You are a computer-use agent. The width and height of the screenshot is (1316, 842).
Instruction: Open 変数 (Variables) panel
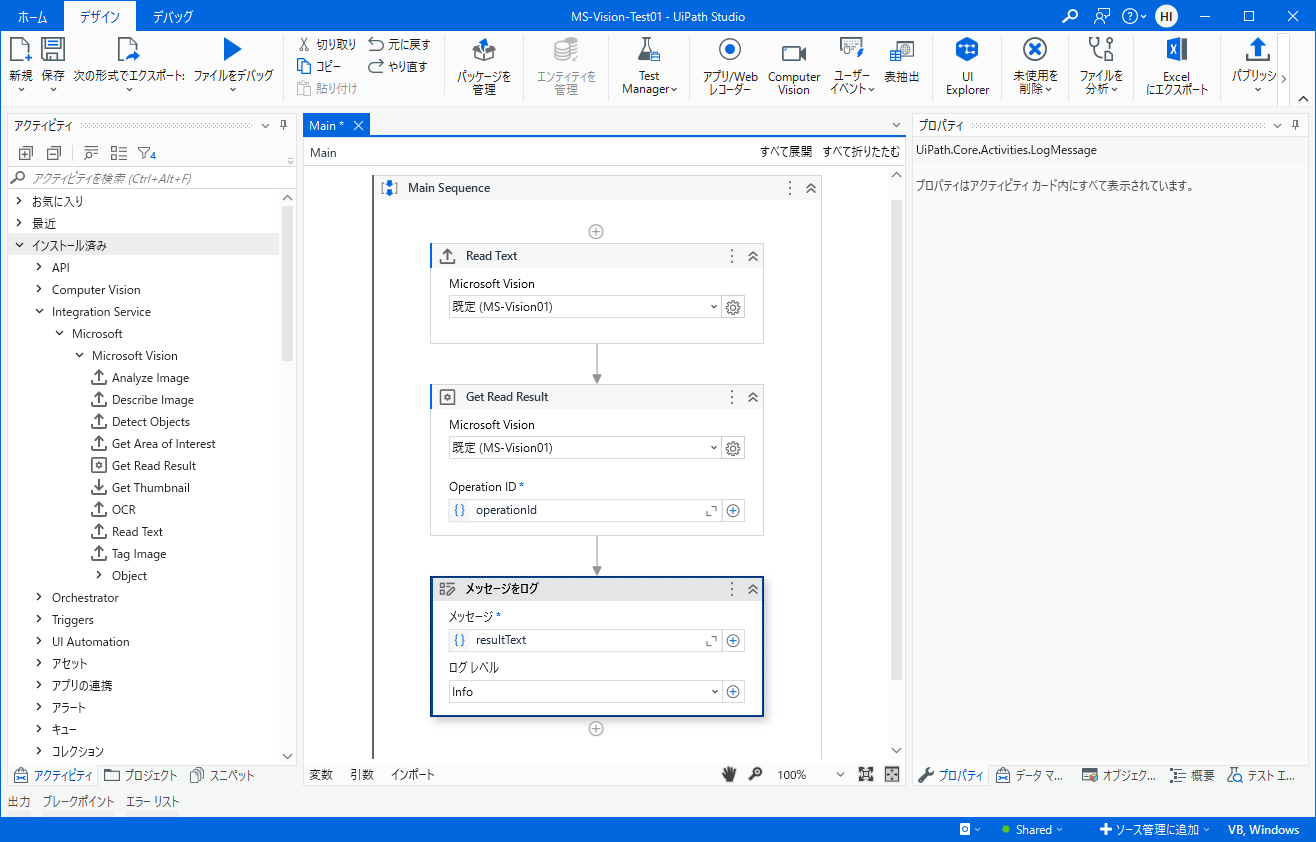click(x=321, y=774)
